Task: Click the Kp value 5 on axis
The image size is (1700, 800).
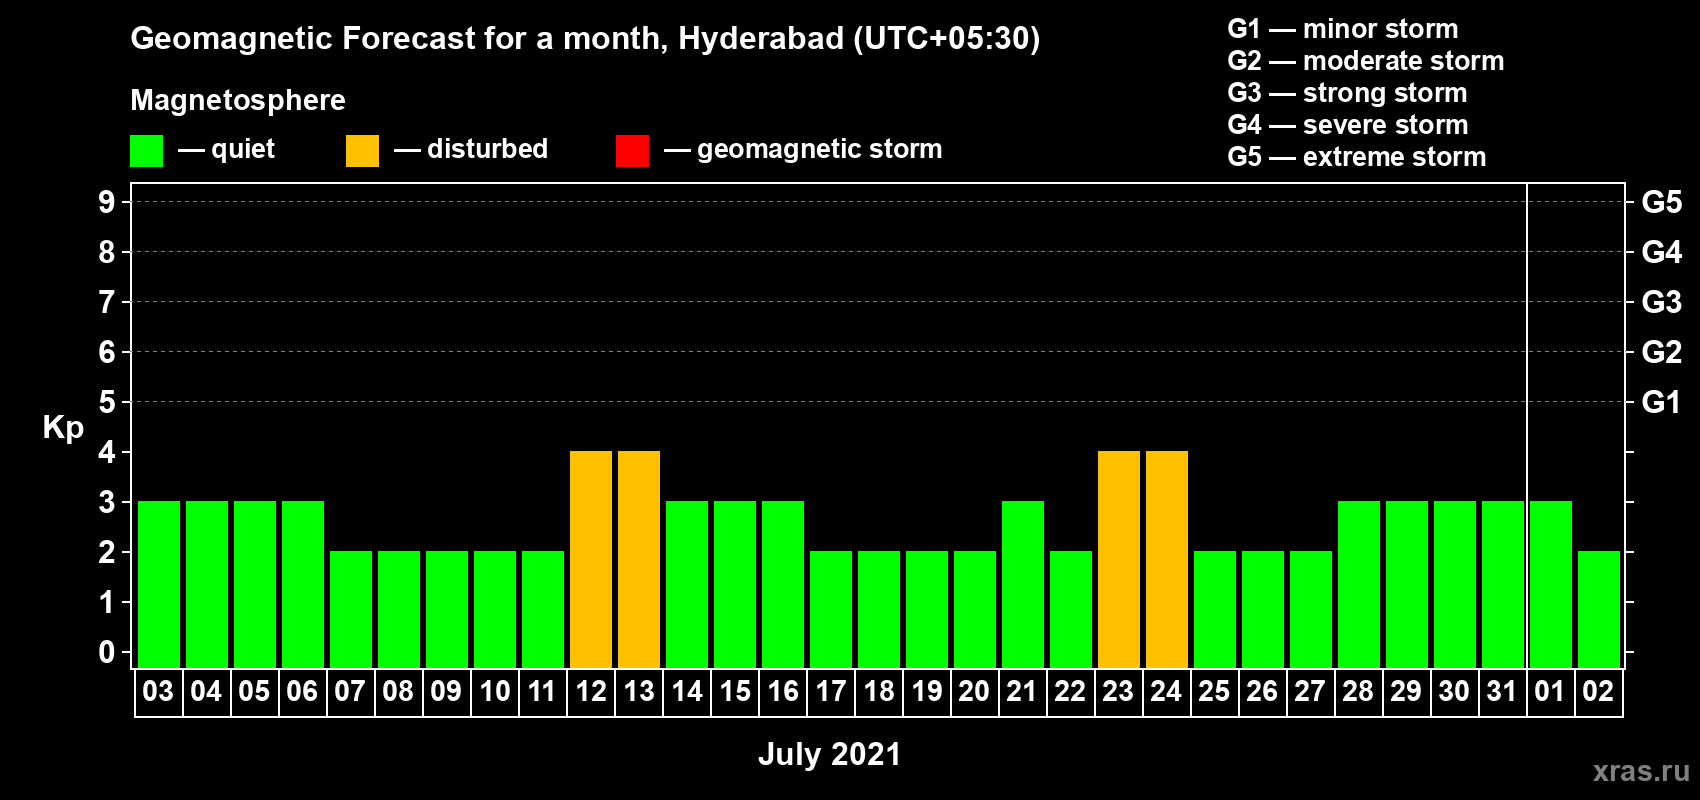Action: (x=107, y=402)
